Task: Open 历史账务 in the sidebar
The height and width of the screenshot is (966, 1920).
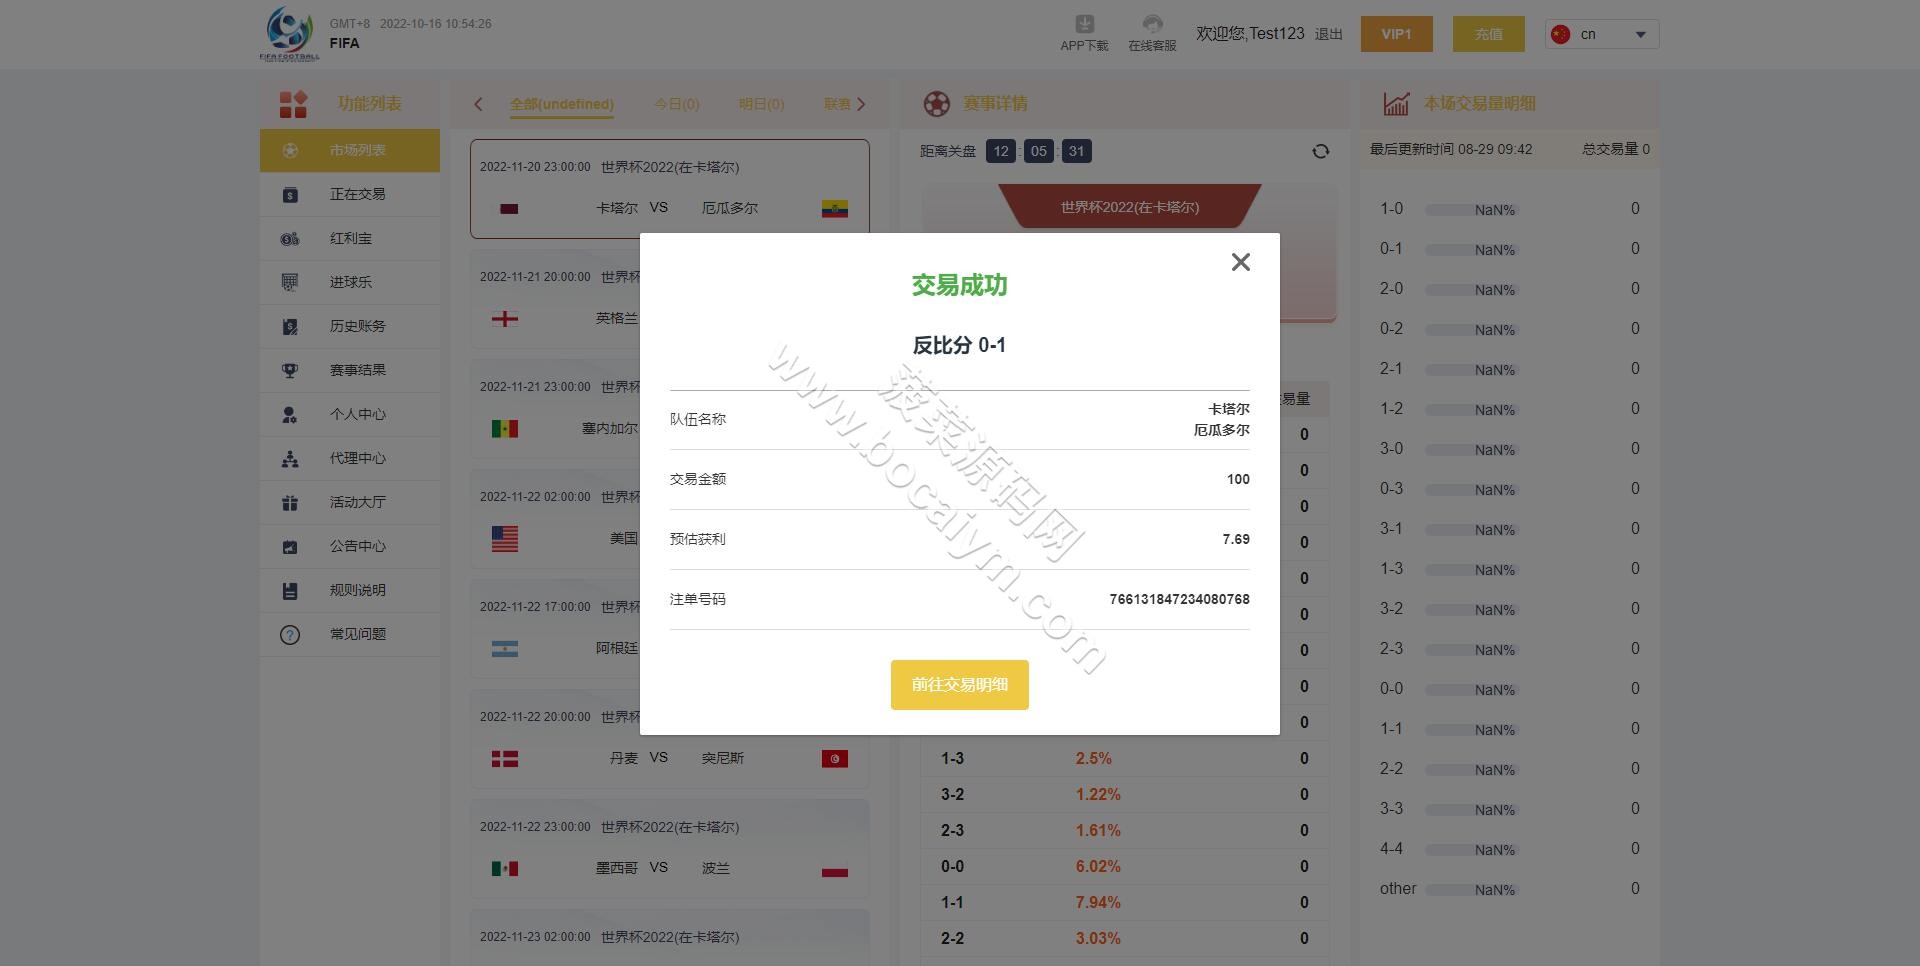Action: point(350,326)
